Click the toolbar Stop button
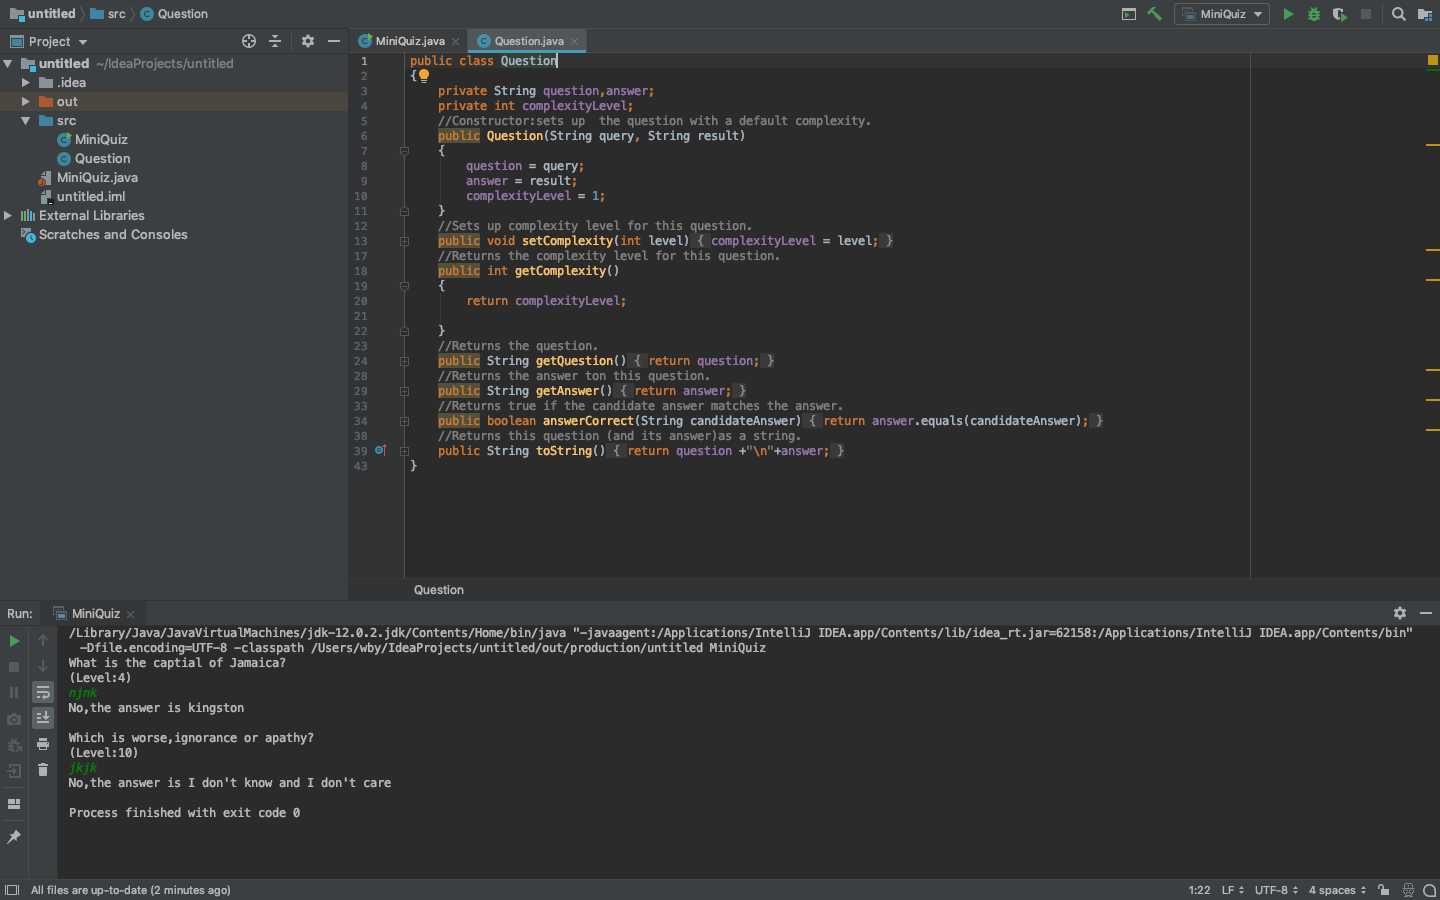The width and height of the screenshot is (1440, 900). 1366,14
